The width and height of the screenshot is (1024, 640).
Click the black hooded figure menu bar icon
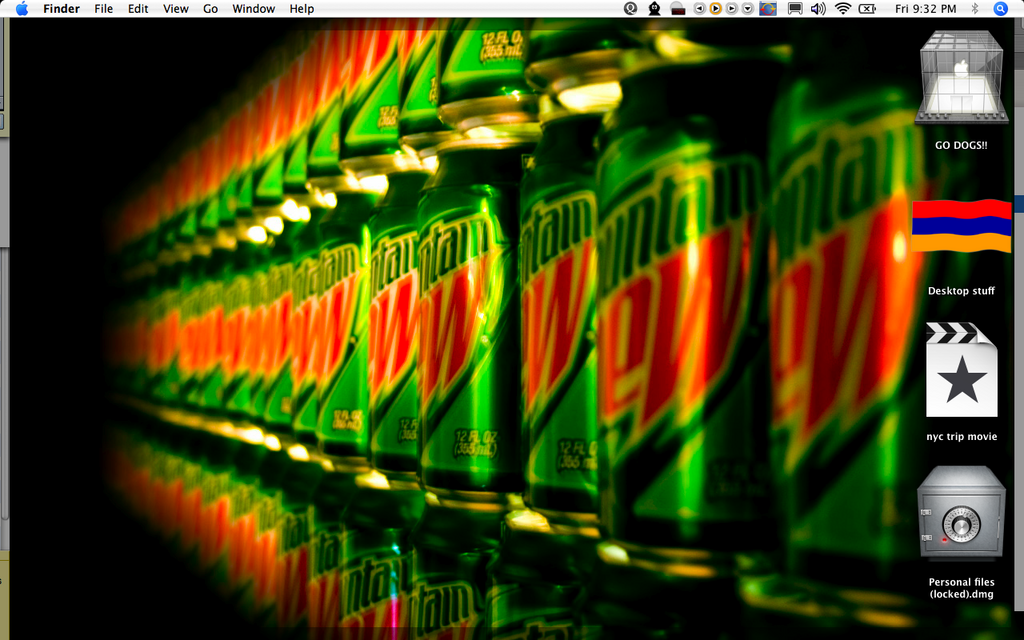[654, 8]
